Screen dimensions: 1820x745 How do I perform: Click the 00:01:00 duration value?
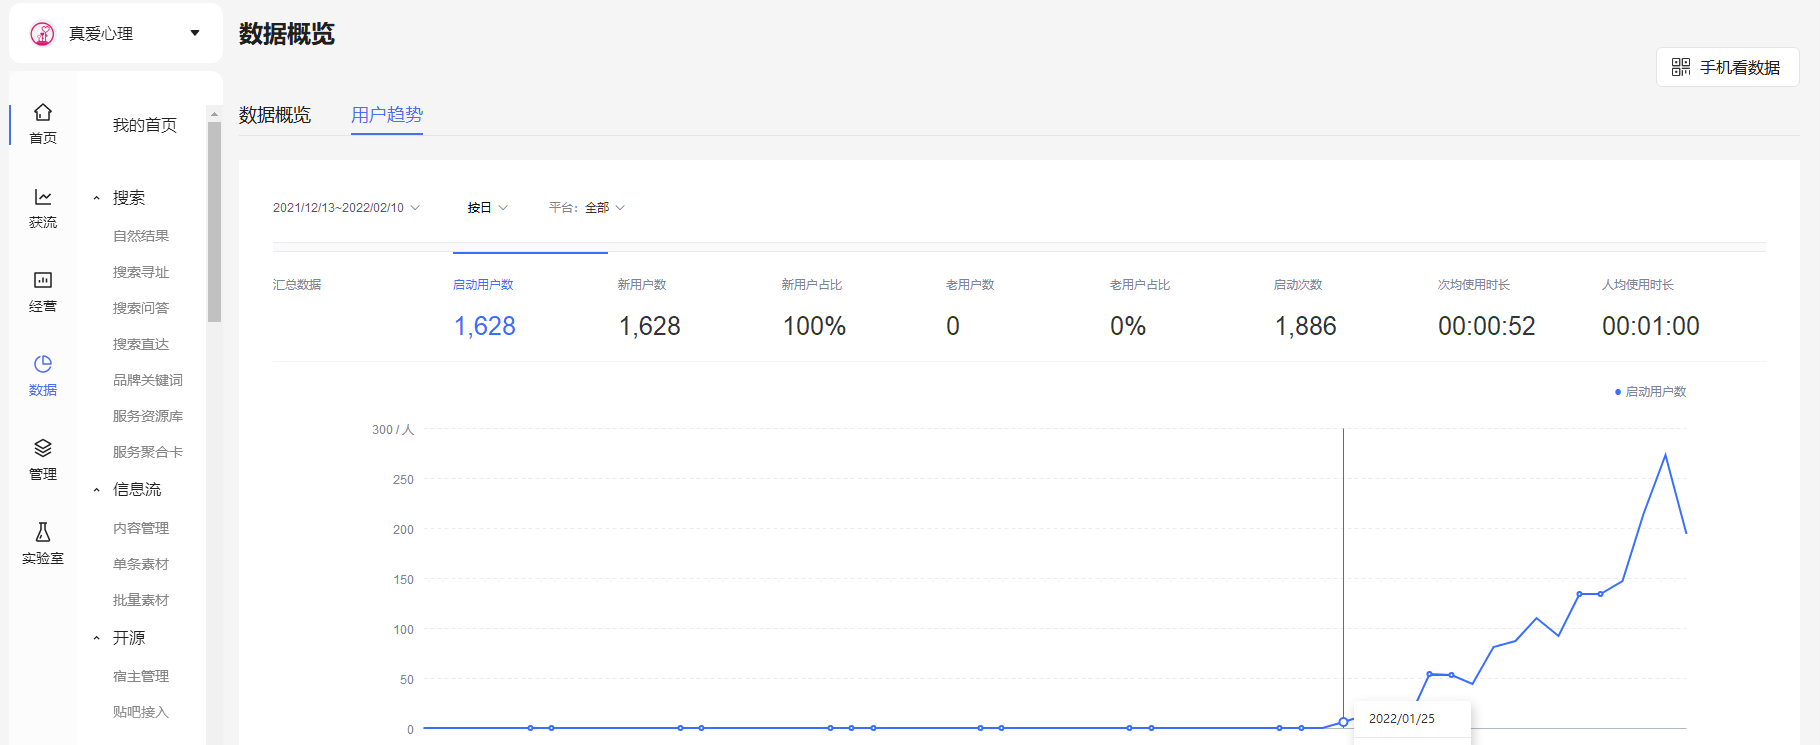pyautogui.click(x=1651, y=326)
